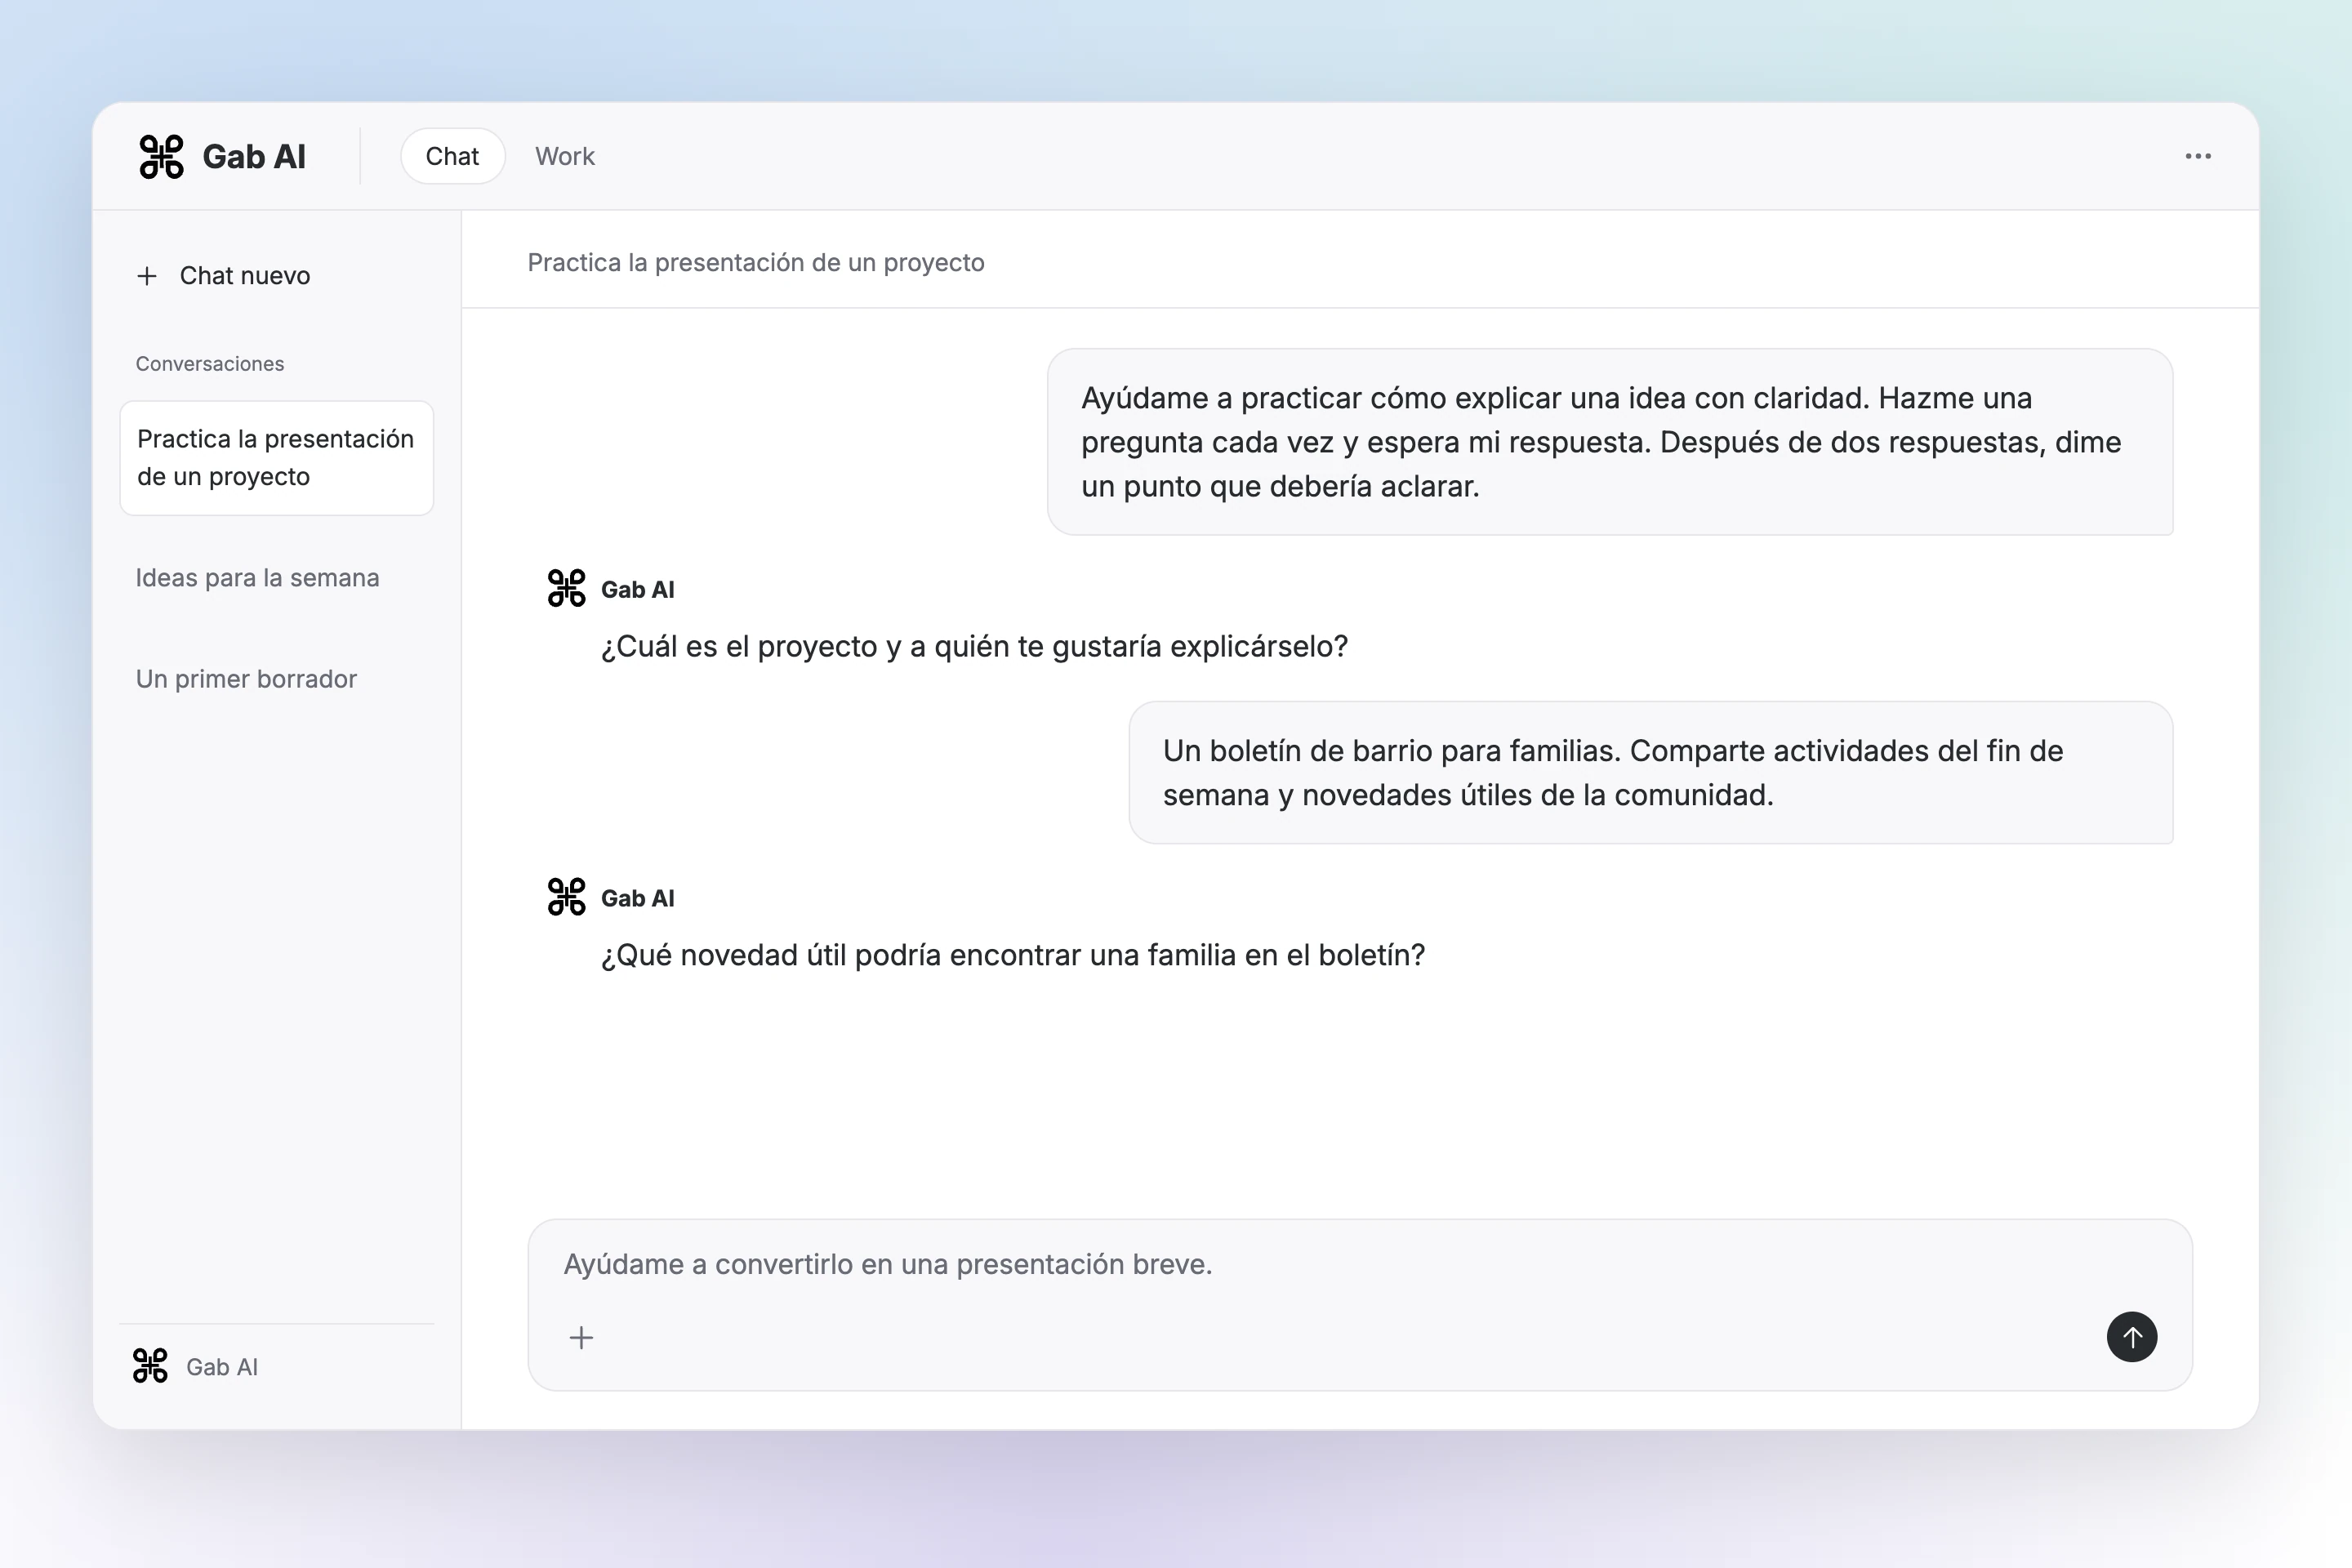Click the Gab AI icon in sidebar footer

[x=150, y=1366]
